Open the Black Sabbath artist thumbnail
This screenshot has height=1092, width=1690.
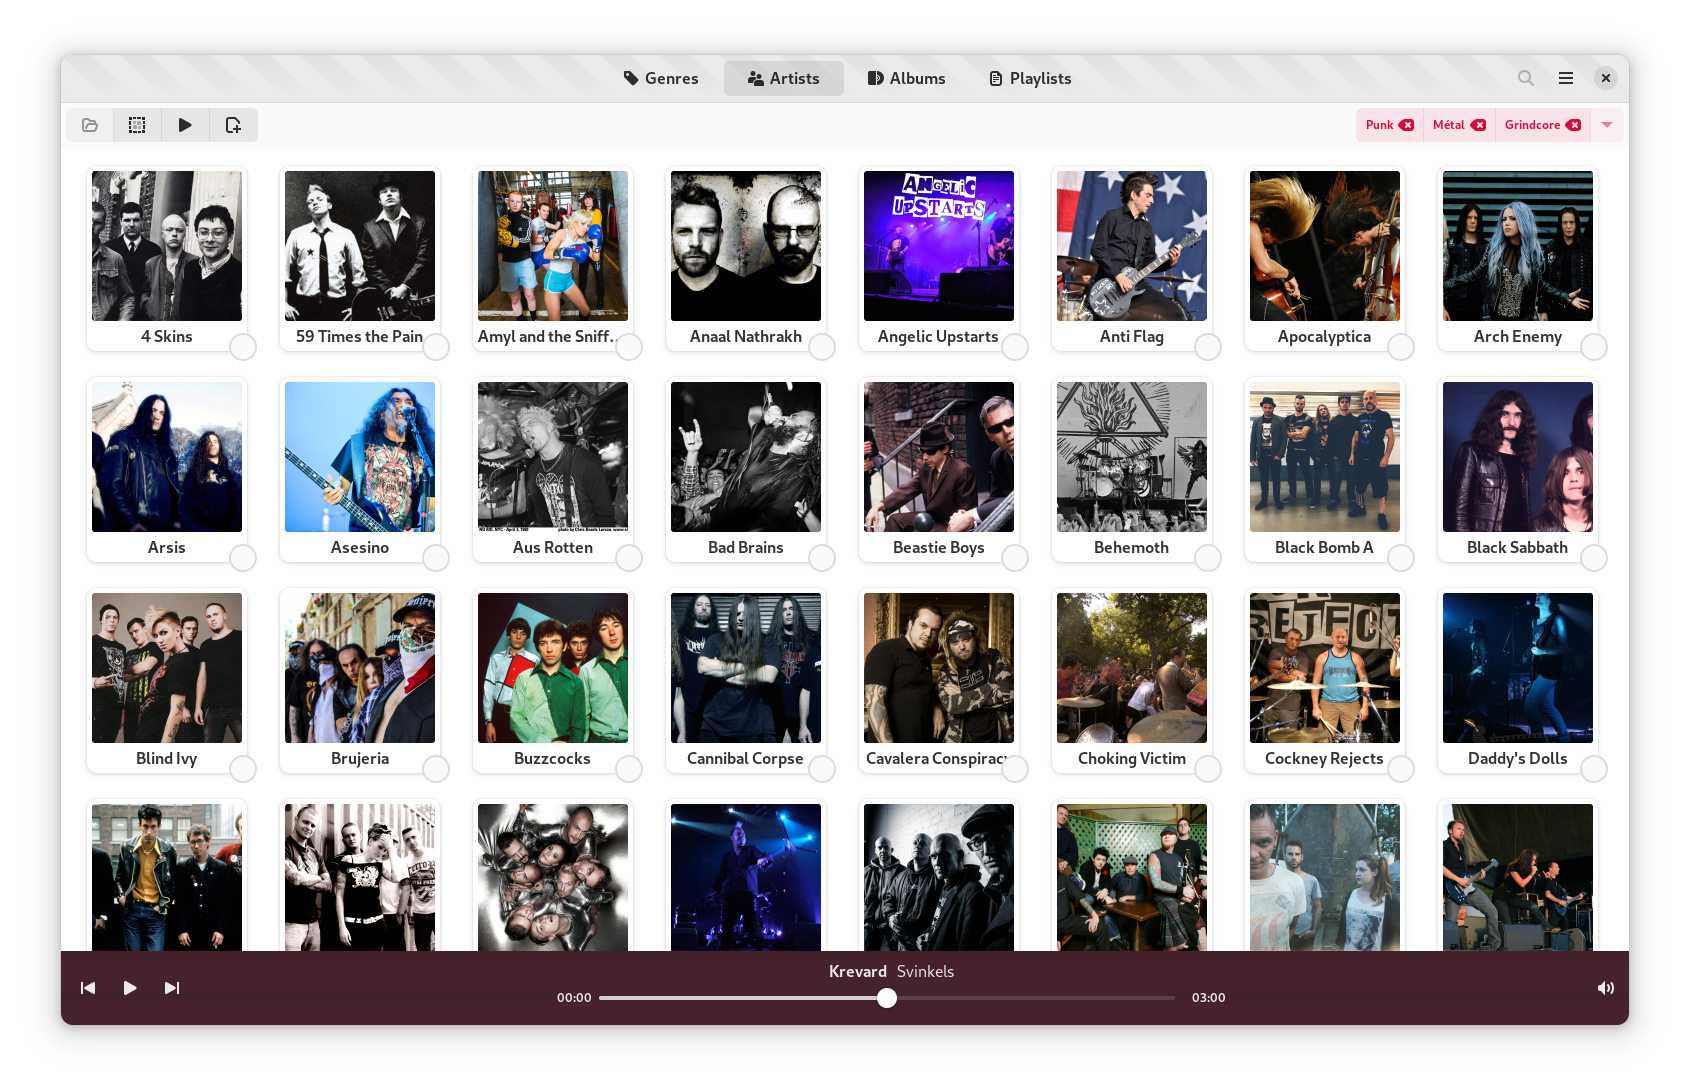click(1518, 457)
